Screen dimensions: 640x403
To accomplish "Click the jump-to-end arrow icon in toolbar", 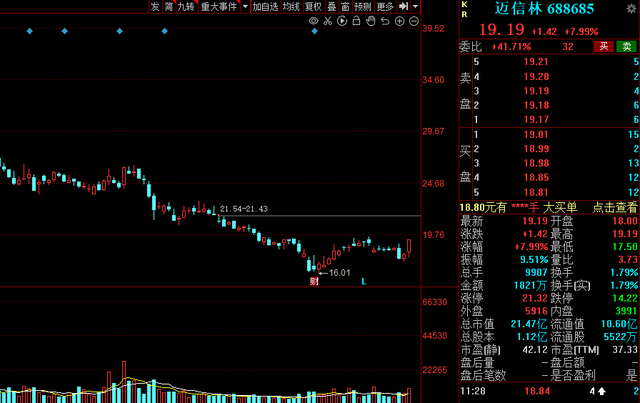I will coord(403,6).
